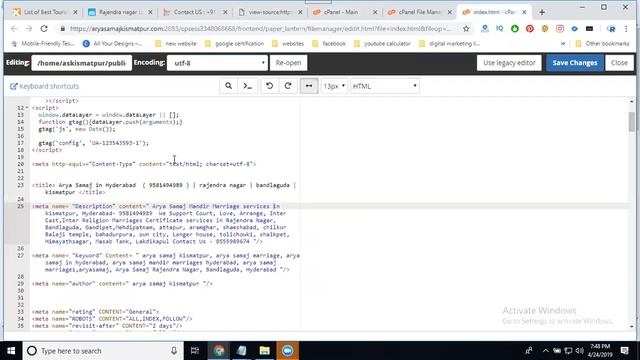Viewport: 640px width, 360px height.
Task: Click gtag config line 17
Action: (94, 143)
